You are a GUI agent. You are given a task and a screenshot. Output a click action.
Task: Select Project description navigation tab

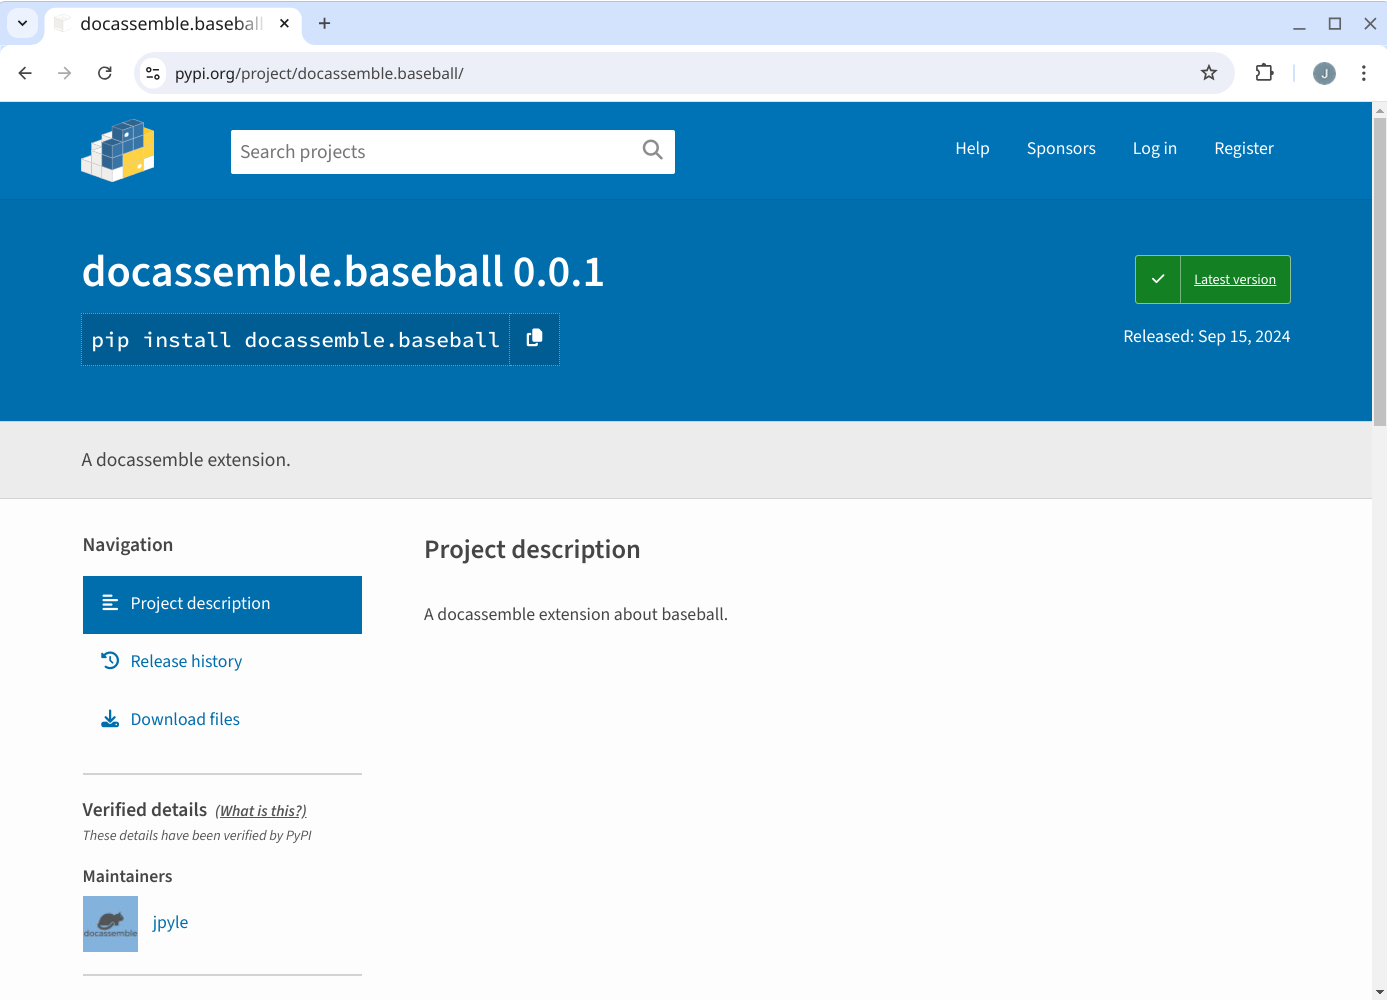click(x=222, y=604)
